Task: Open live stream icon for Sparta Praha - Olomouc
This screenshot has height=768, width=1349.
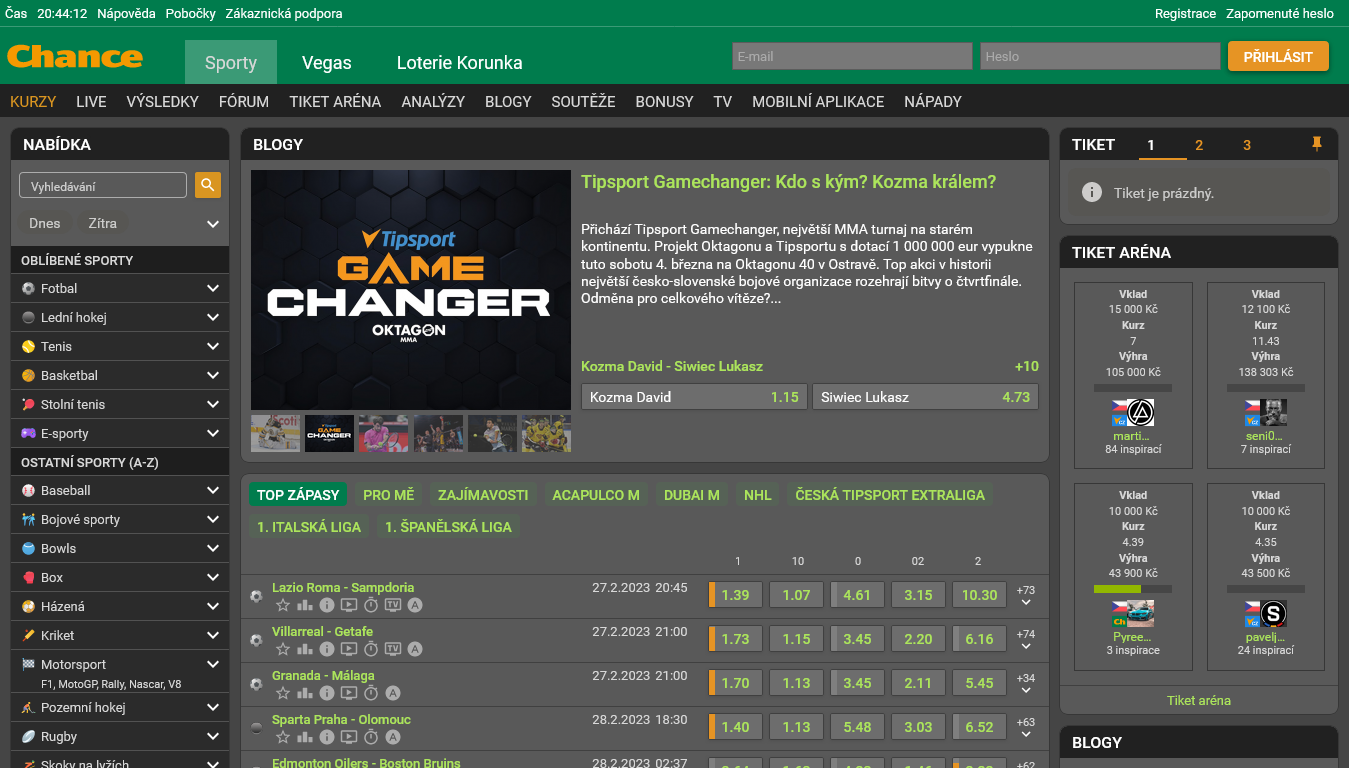Action: point(349,737)
